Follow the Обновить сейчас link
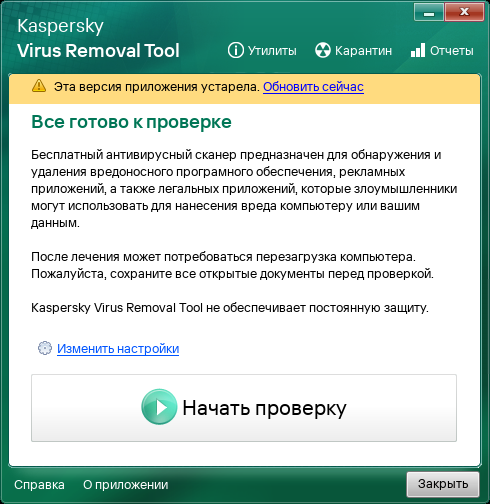Screen dimensions: 490x504 tap(313, 87)
